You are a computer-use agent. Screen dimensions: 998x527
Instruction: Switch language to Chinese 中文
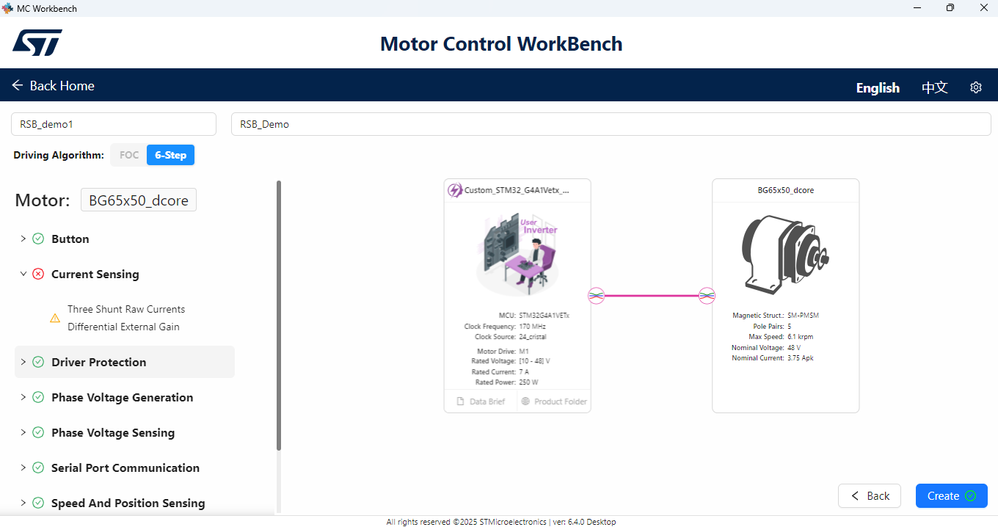[934, 88]
